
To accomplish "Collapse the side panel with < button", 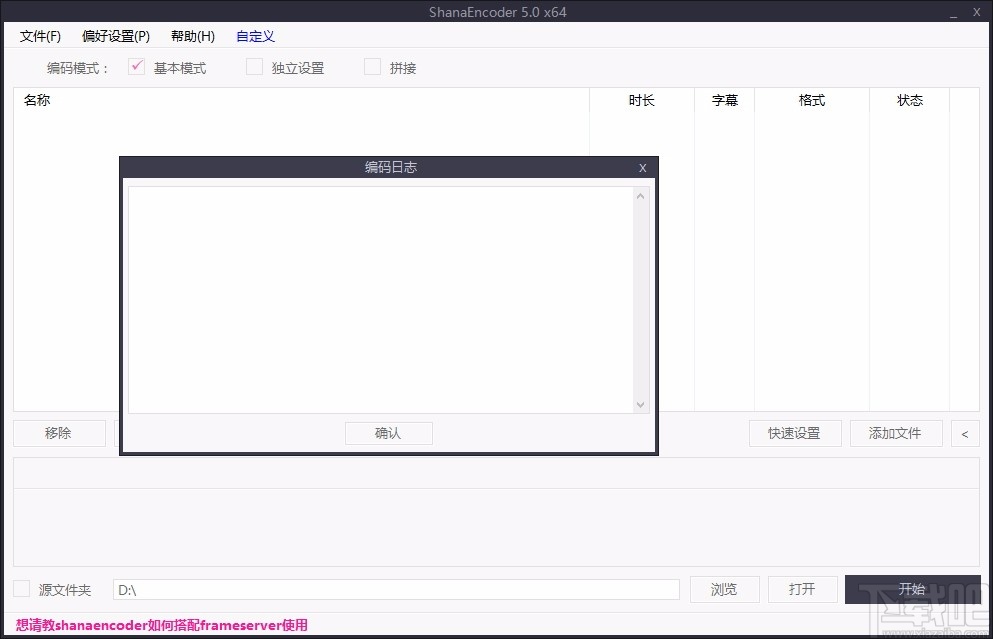I will coord(964,433).
